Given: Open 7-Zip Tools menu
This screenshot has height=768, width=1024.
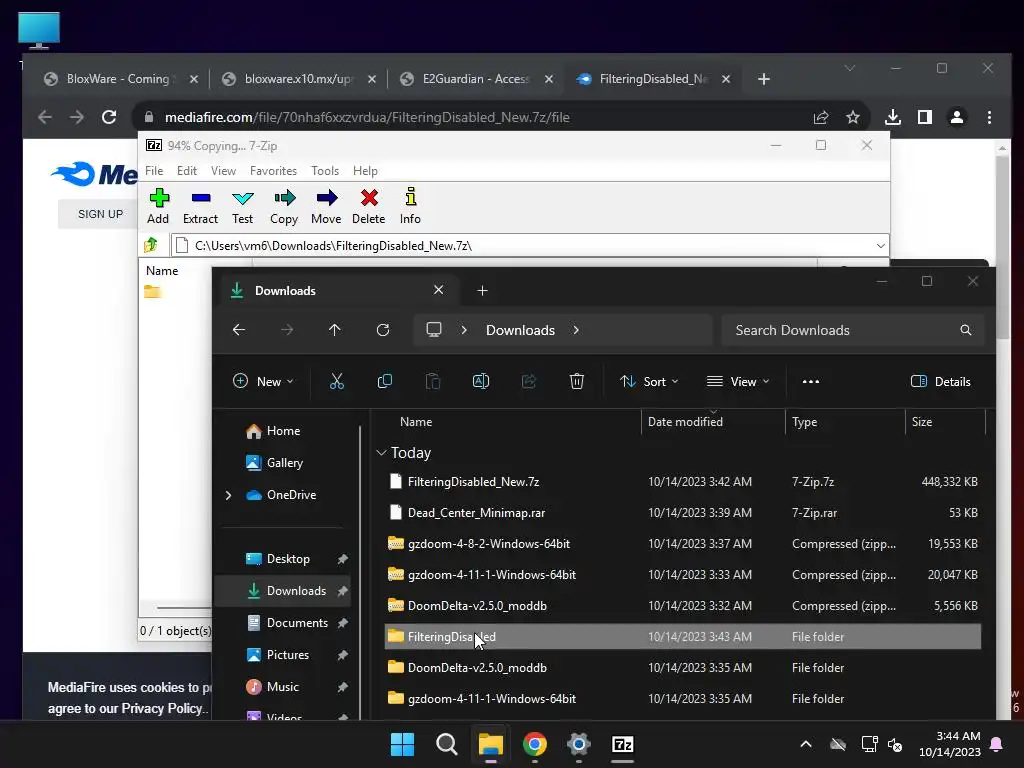Looking at the screenshot, I should click(x=325, y=170).
